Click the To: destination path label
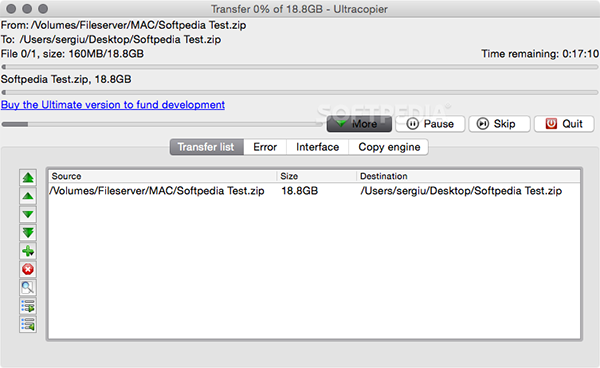 pyautogui.click(x=111, y=39)
